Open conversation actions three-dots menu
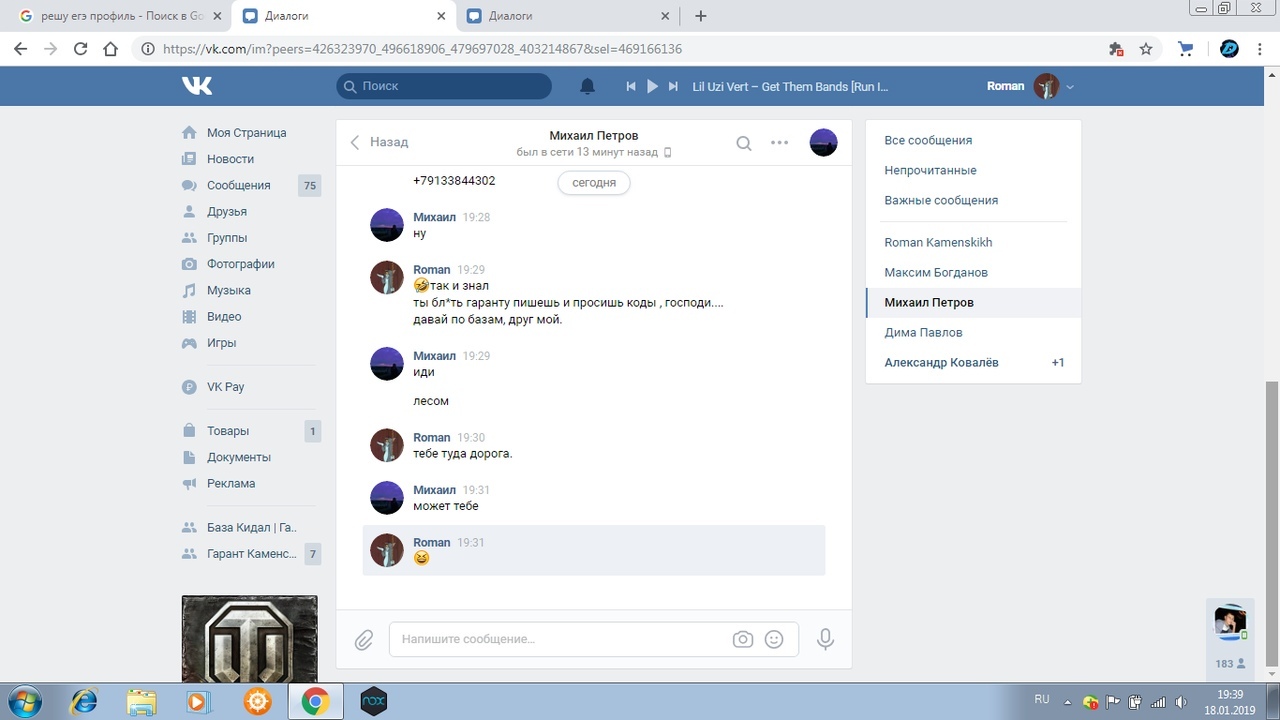 click(780, 143)
